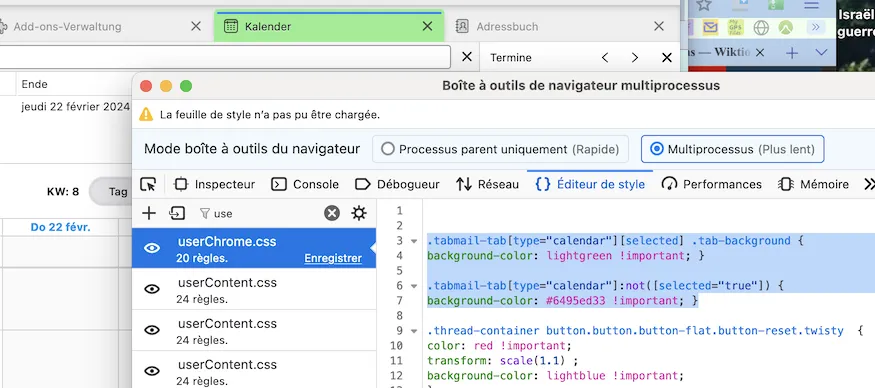The width and height of the screenshot is (875, 388).
Task: Activate the element picker icon
Action: tap(148, 184)
